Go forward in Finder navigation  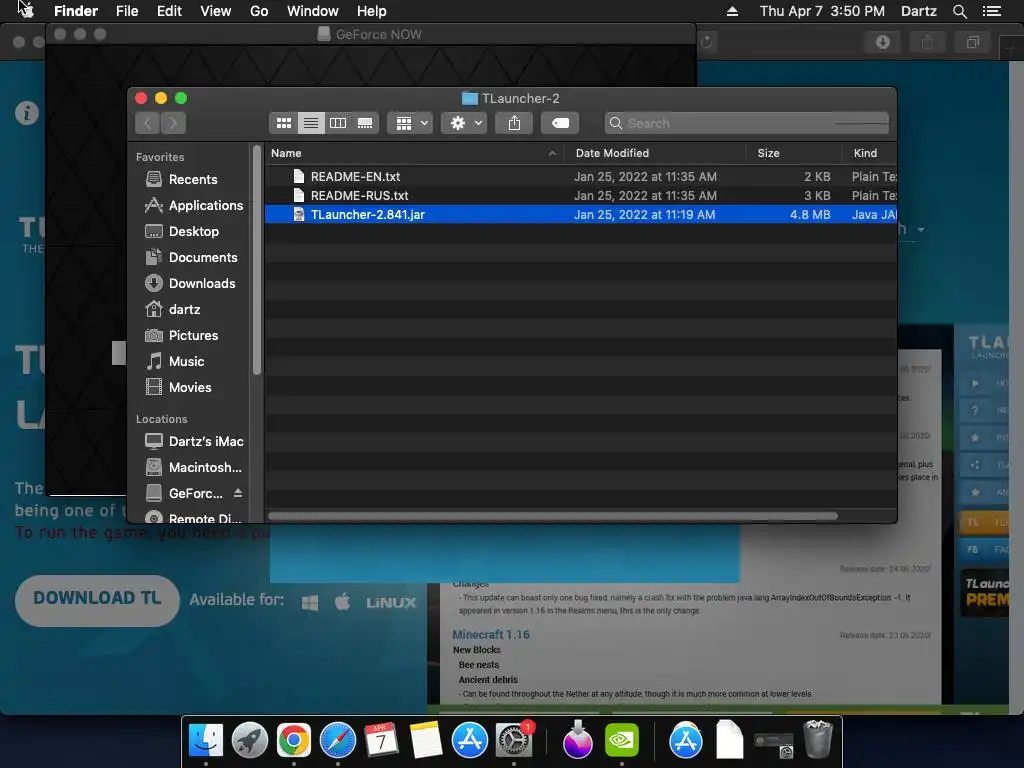pos(174,123)
